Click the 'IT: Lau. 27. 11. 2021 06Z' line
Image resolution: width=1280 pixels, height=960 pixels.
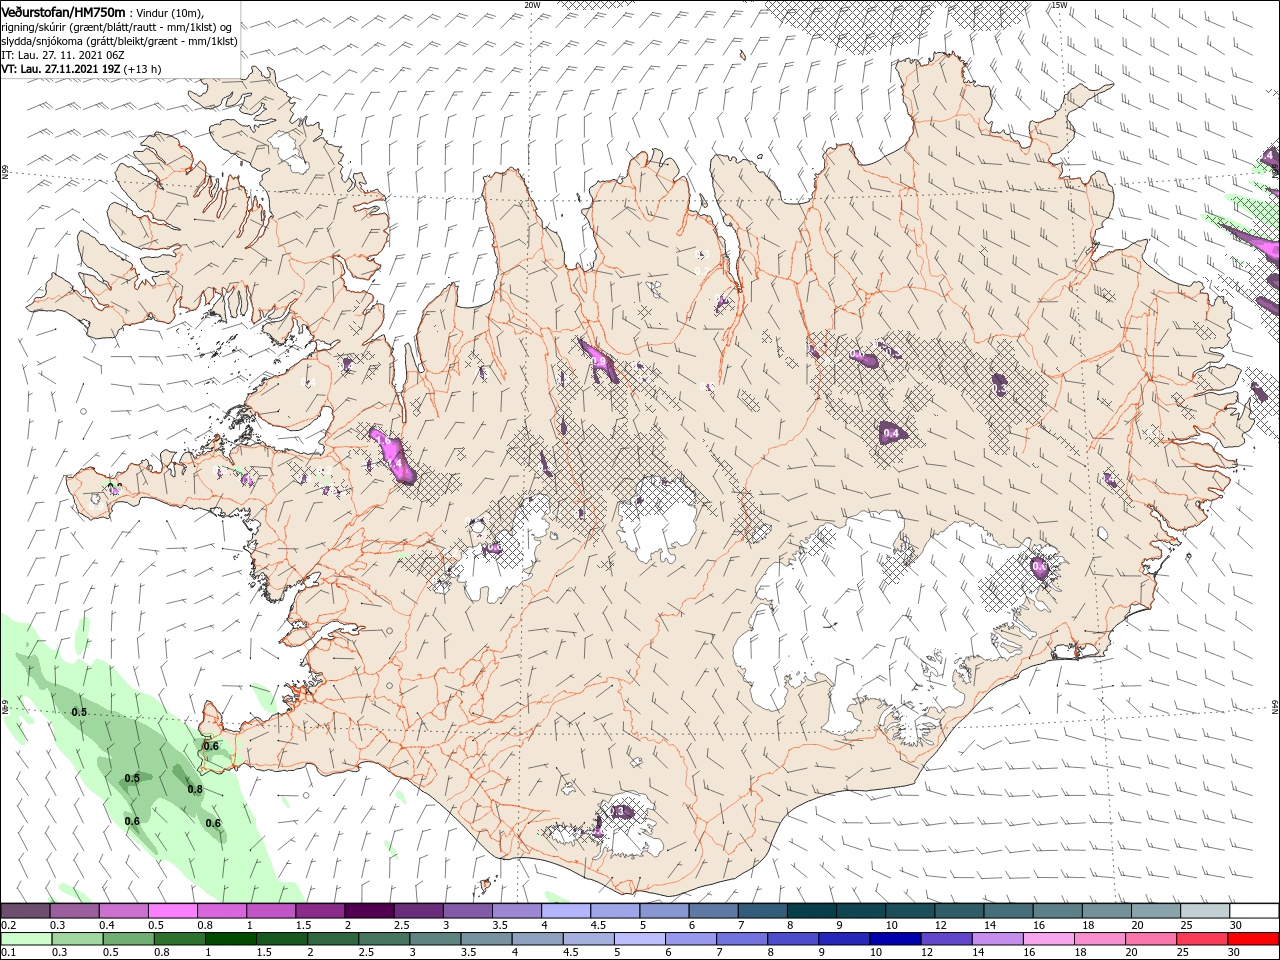63,55
